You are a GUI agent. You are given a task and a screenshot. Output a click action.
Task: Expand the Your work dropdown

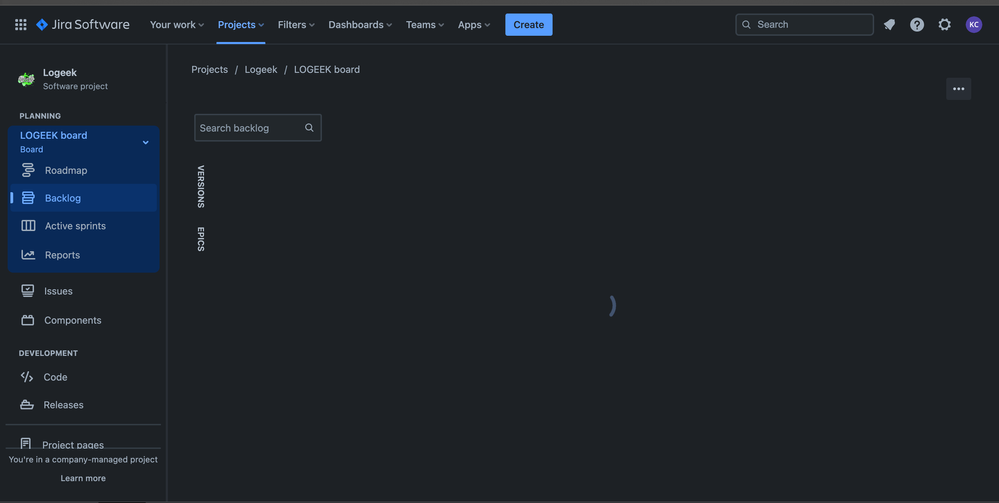point(177,25)
